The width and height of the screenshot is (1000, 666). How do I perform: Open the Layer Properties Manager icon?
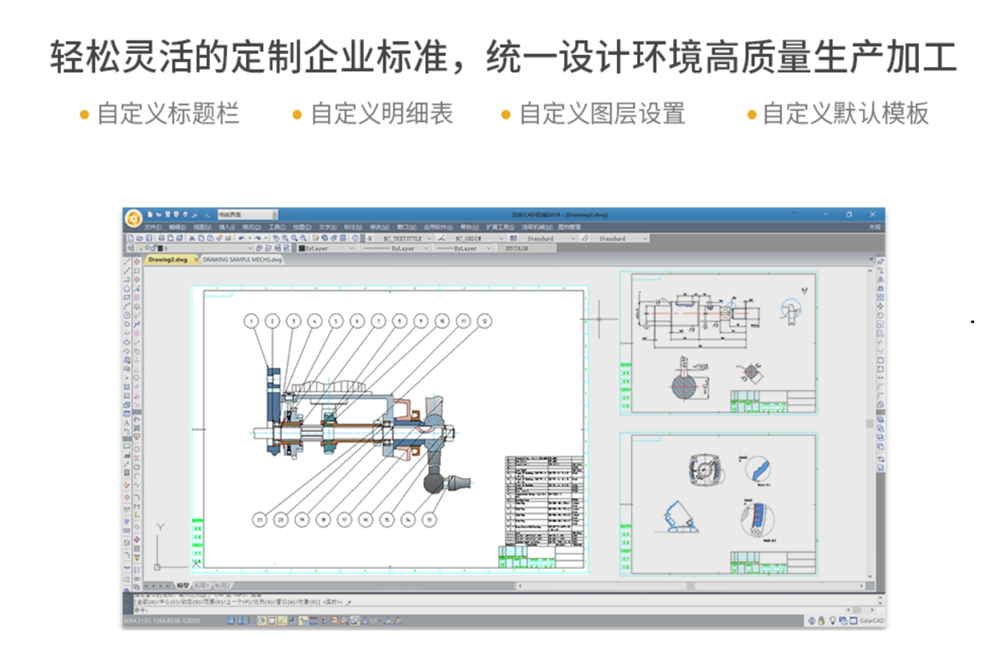tap(131, 248)
